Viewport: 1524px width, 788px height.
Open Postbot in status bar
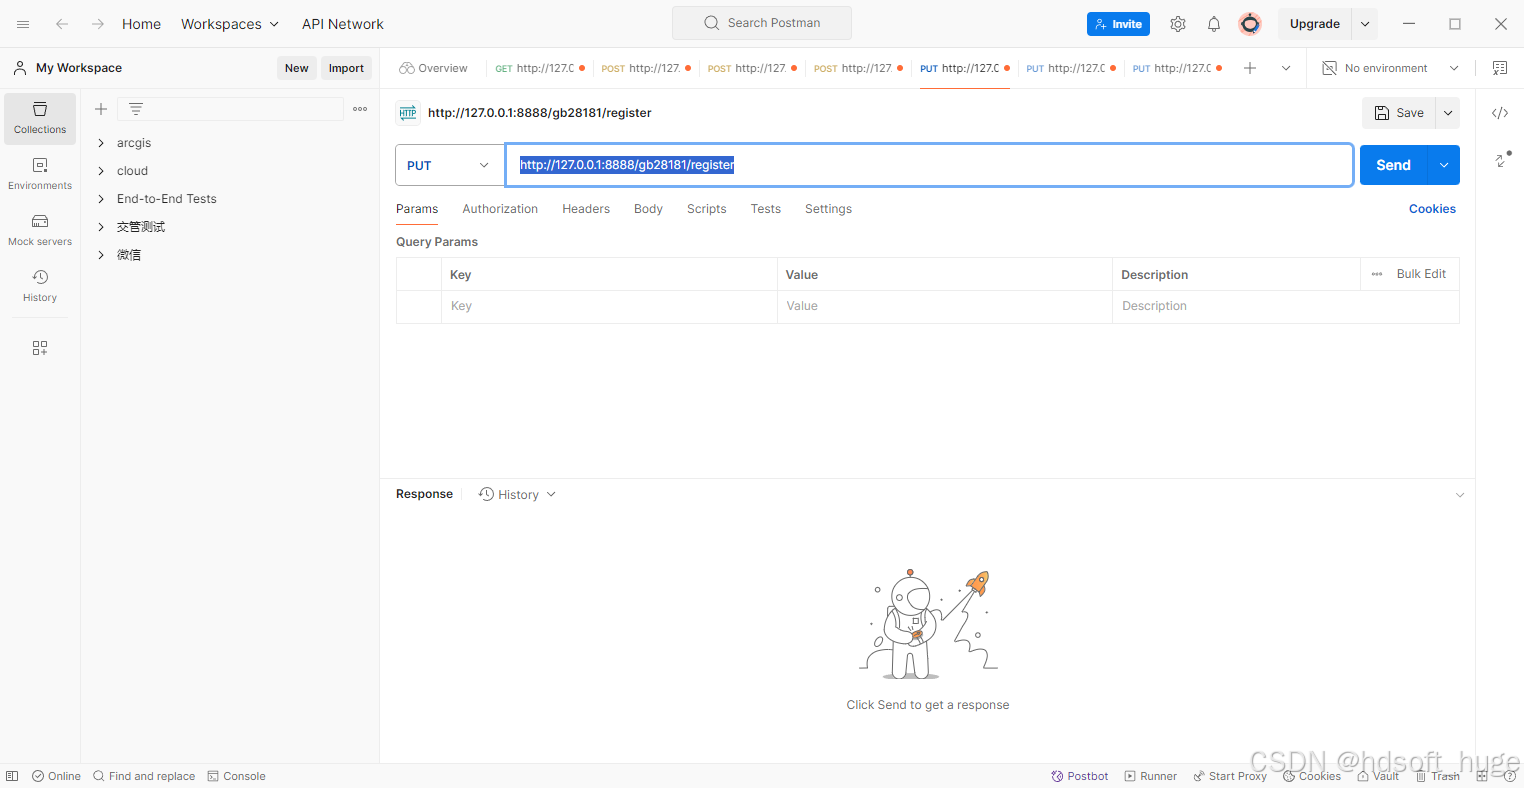(x=1080, y=776)
